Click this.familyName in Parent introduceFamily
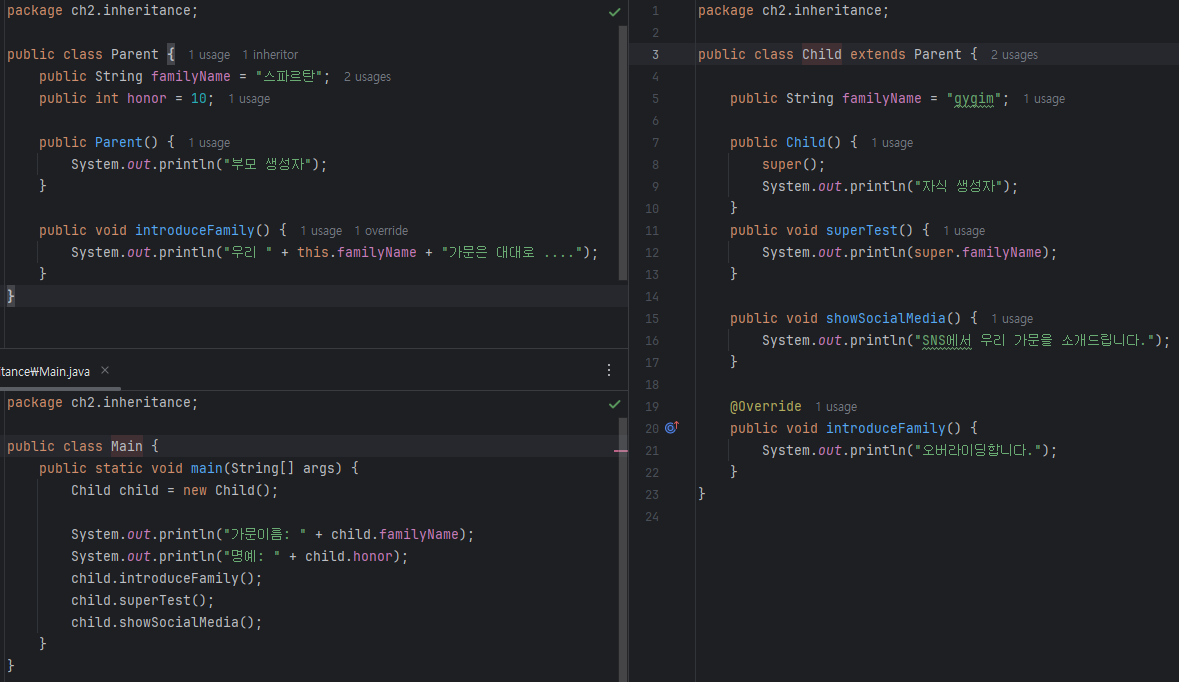Image resolution: width=1179 pixels, height=682 pixels. coord(356,252)
